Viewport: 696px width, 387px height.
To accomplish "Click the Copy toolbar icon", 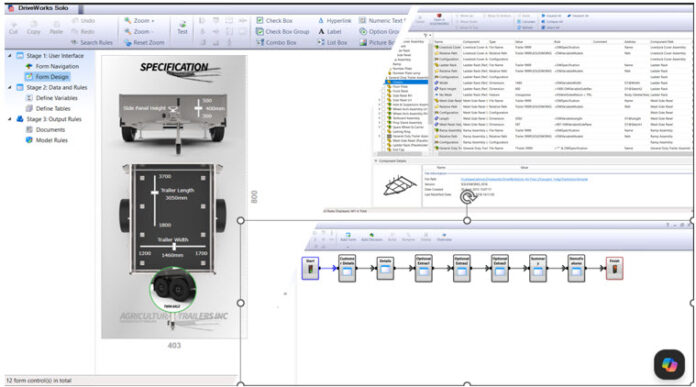I will coord(33,27).
